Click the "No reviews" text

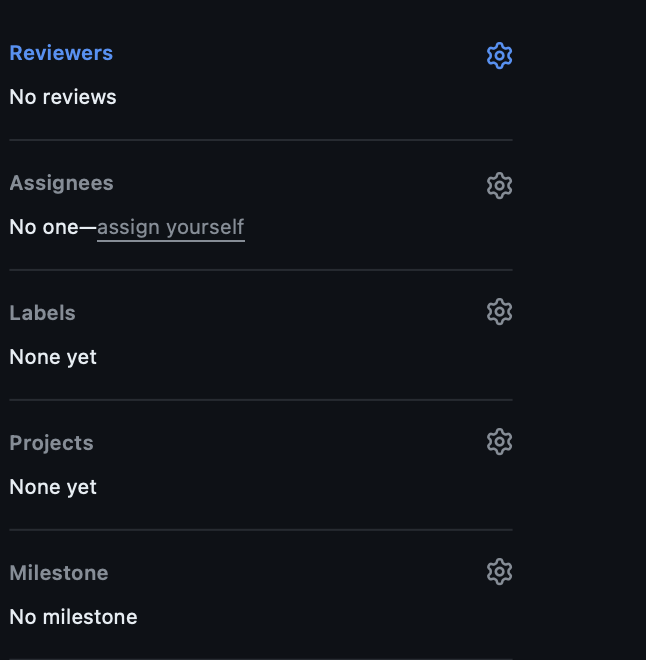click(62, 97)
